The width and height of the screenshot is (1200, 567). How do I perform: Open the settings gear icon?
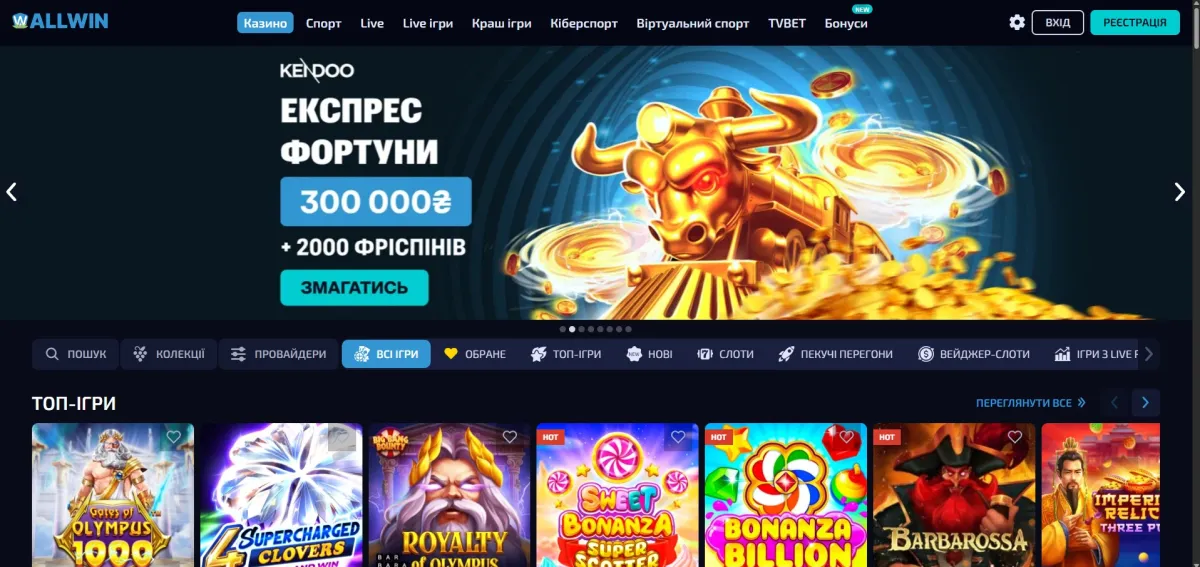[x=1017, y=22]
